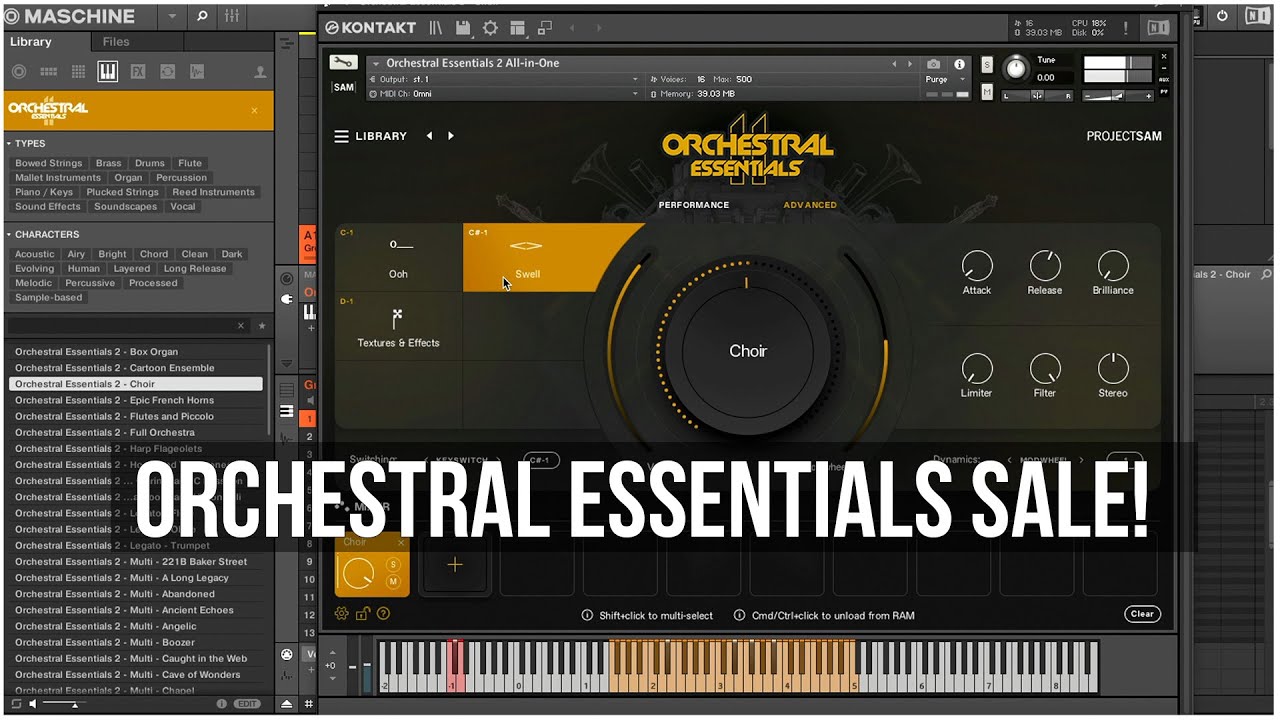Click the NI logo in Kontakt header
Image resolution: width=1280 pixels, height=720 pixels.
point(1158,28)
